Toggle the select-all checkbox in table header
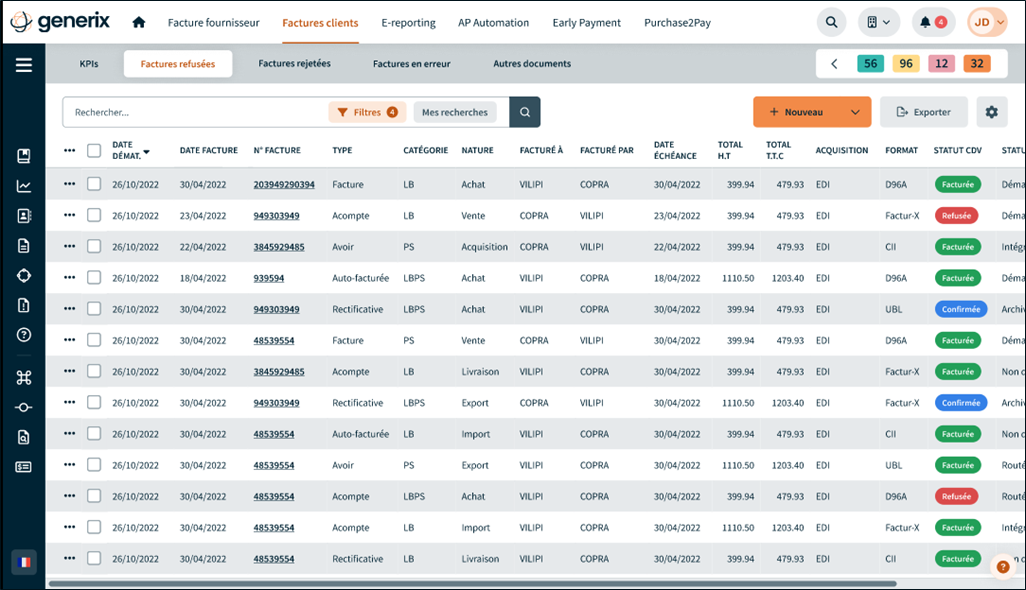The width and height of the screenshot is (1026, 590). tap(94, 151)
